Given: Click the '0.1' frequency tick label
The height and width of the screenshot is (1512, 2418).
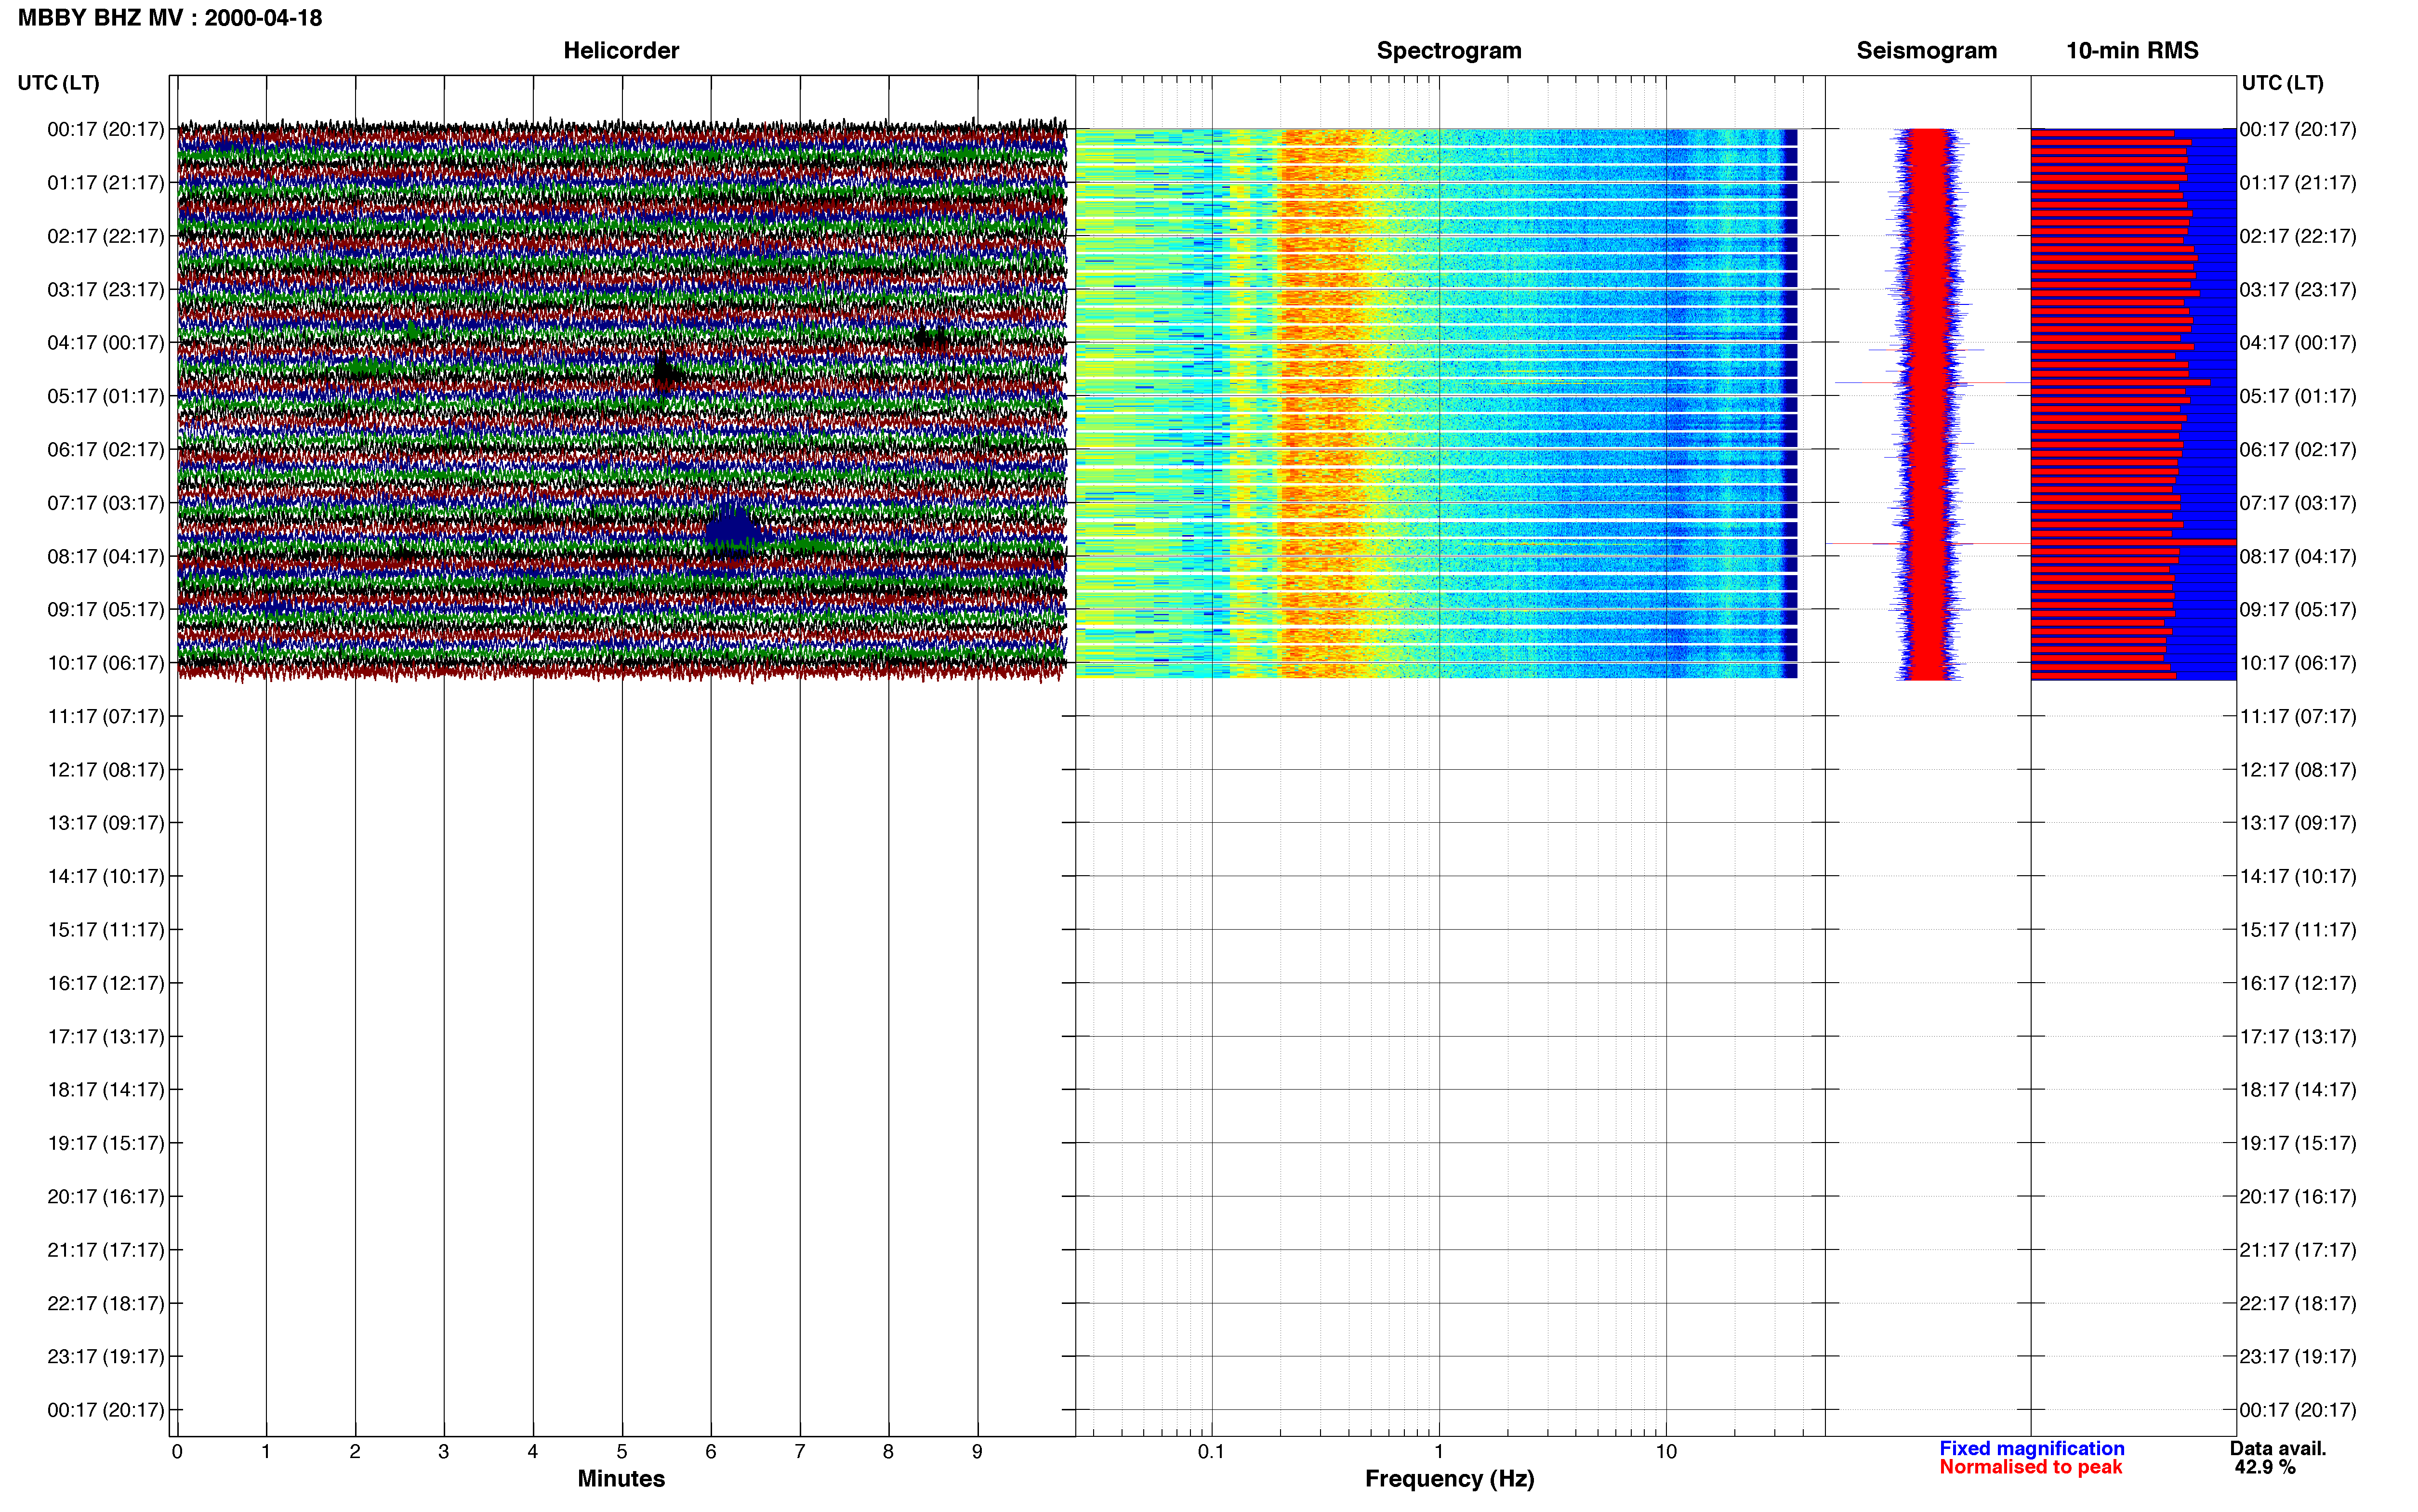Looking at the screenshot, I should click(x=1211, y=1452).
